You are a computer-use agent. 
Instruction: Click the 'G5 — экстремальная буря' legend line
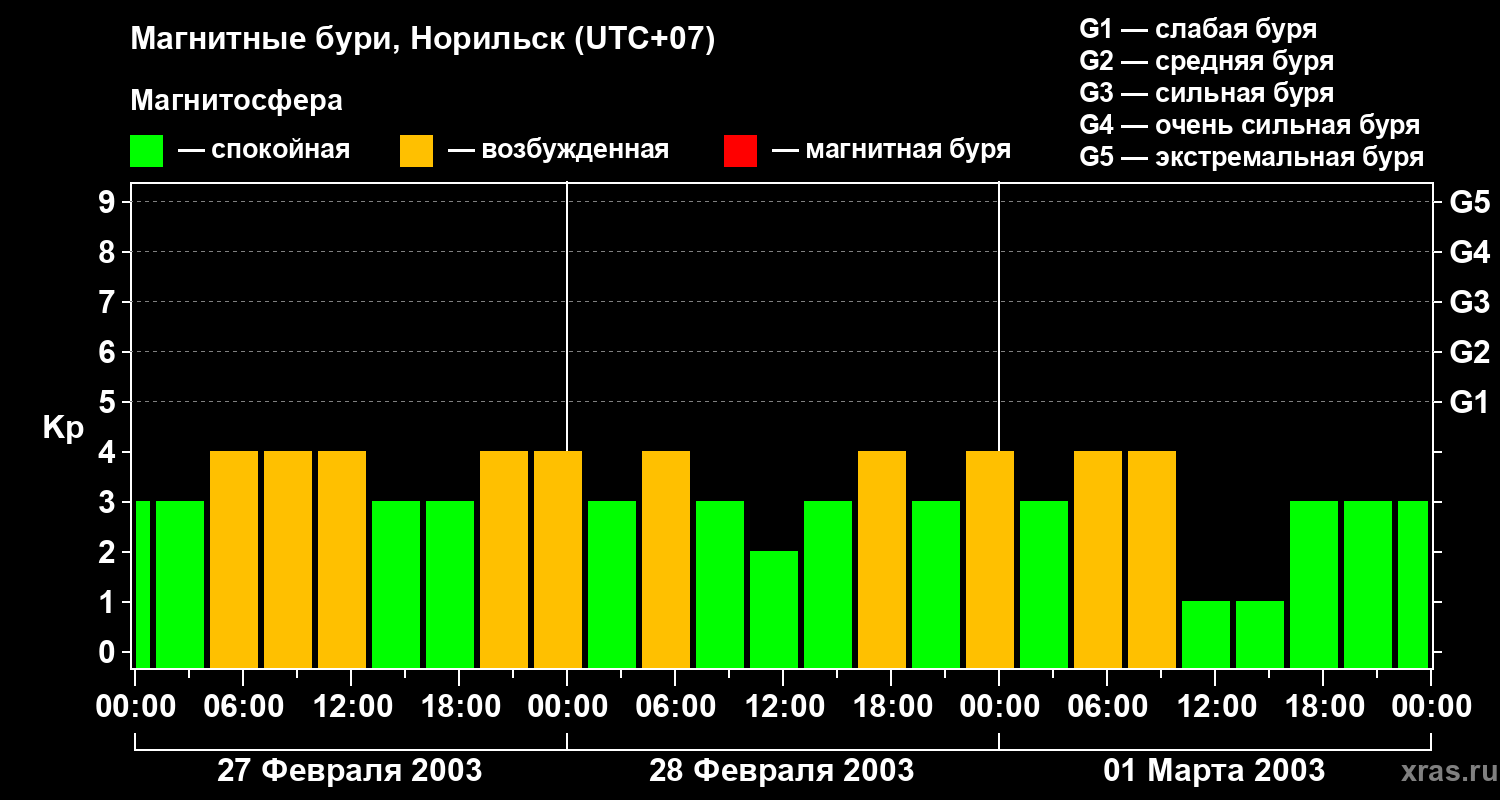(1251, 158)
